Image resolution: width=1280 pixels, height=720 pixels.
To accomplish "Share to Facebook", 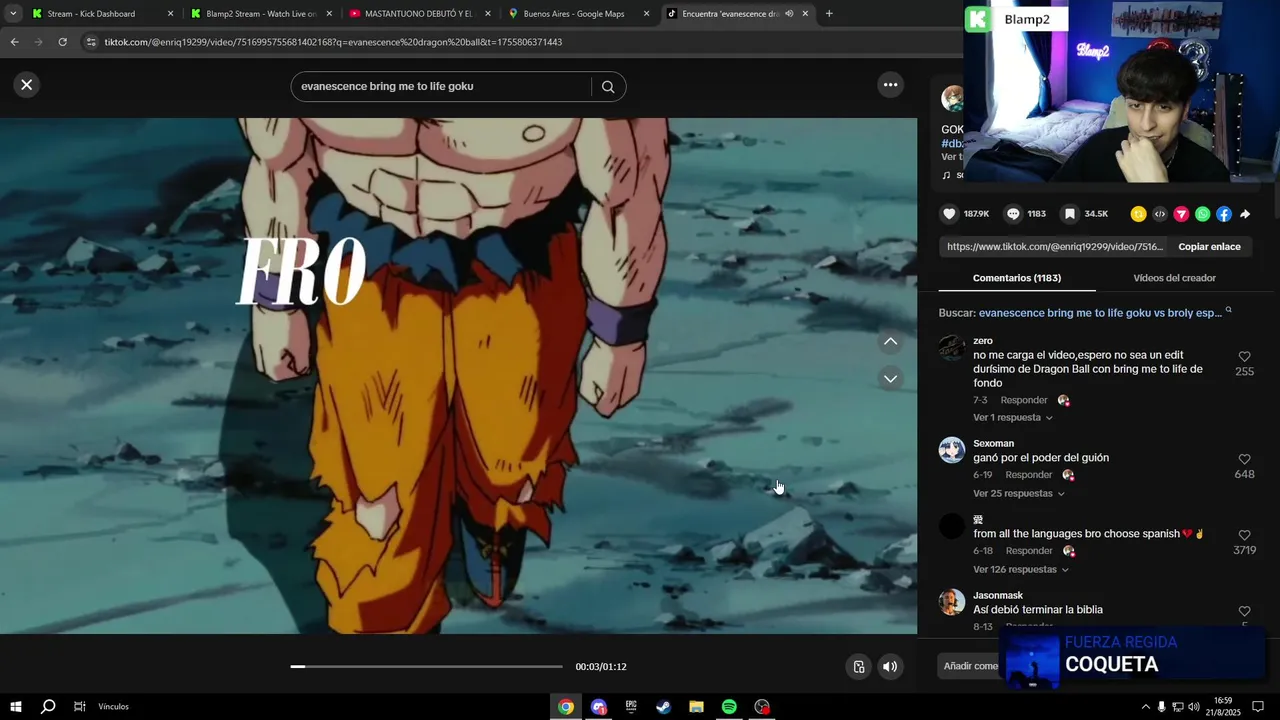I will [1224, 214].
